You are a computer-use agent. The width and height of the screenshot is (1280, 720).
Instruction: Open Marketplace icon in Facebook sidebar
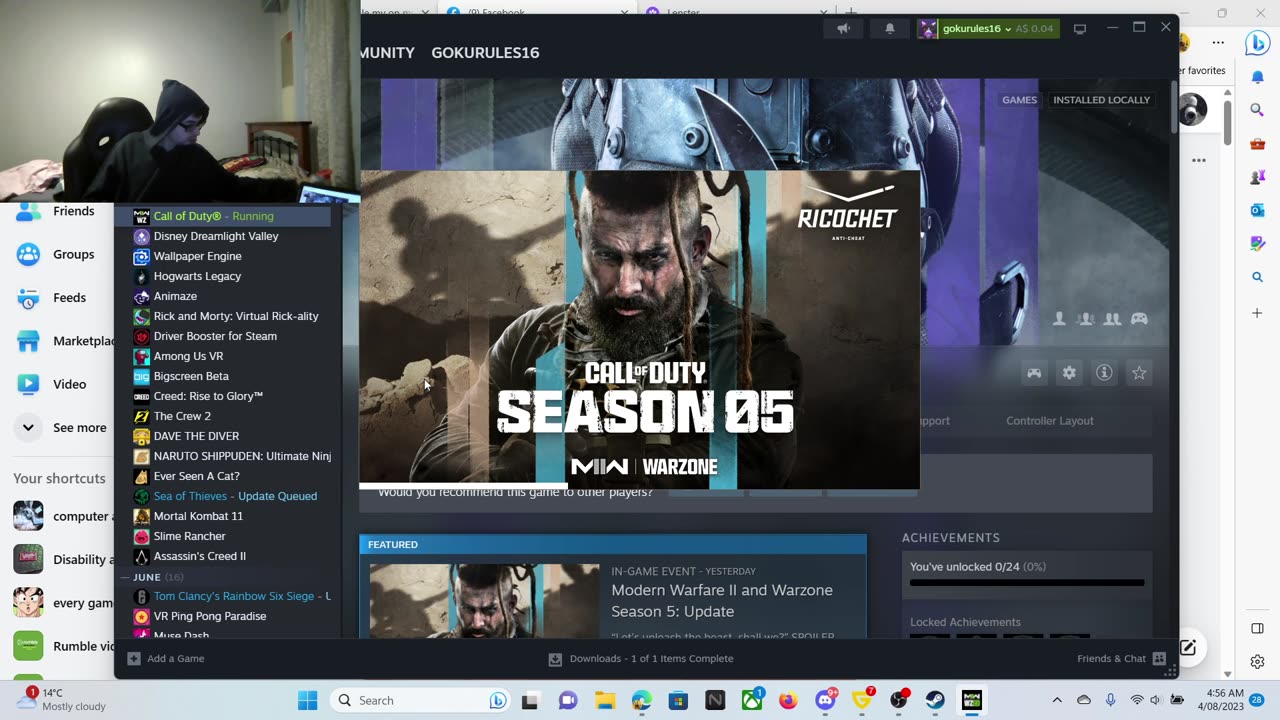(28, 341)
